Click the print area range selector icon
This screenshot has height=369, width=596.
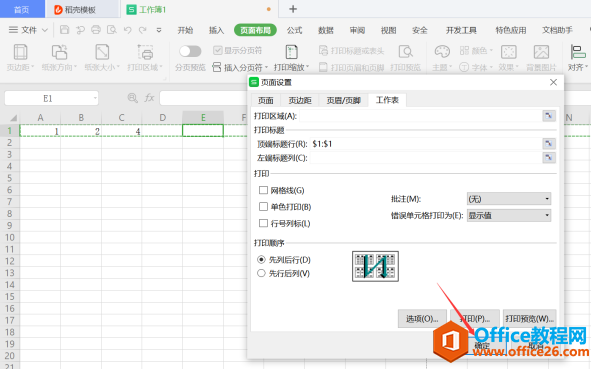tap(548, 116)
